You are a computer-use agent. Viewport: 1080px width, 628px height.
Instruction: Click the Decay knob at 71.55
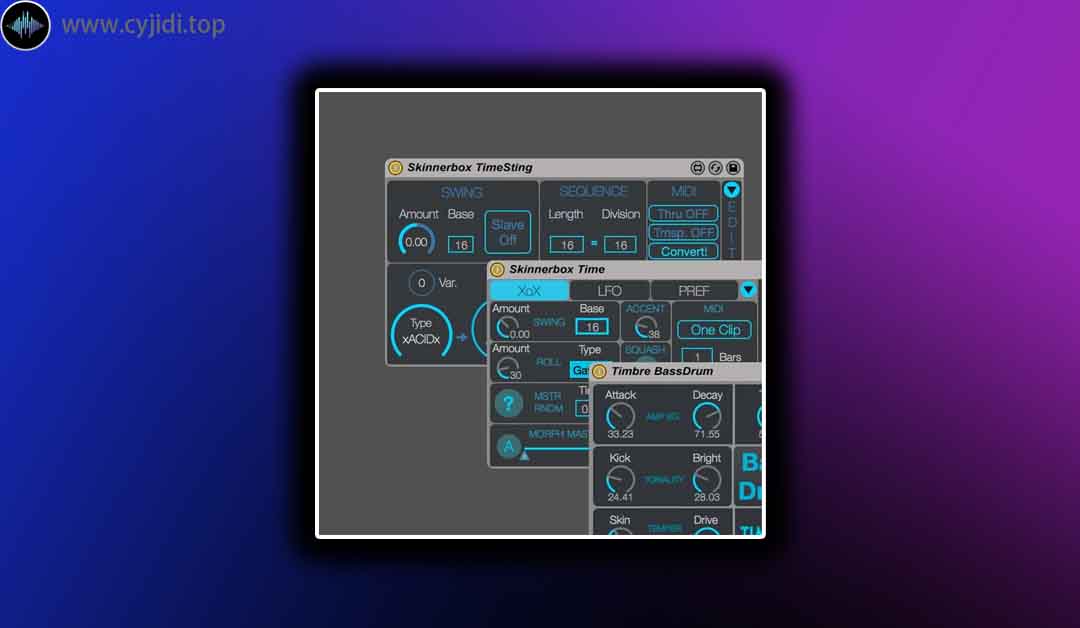[x=707, y=417]
